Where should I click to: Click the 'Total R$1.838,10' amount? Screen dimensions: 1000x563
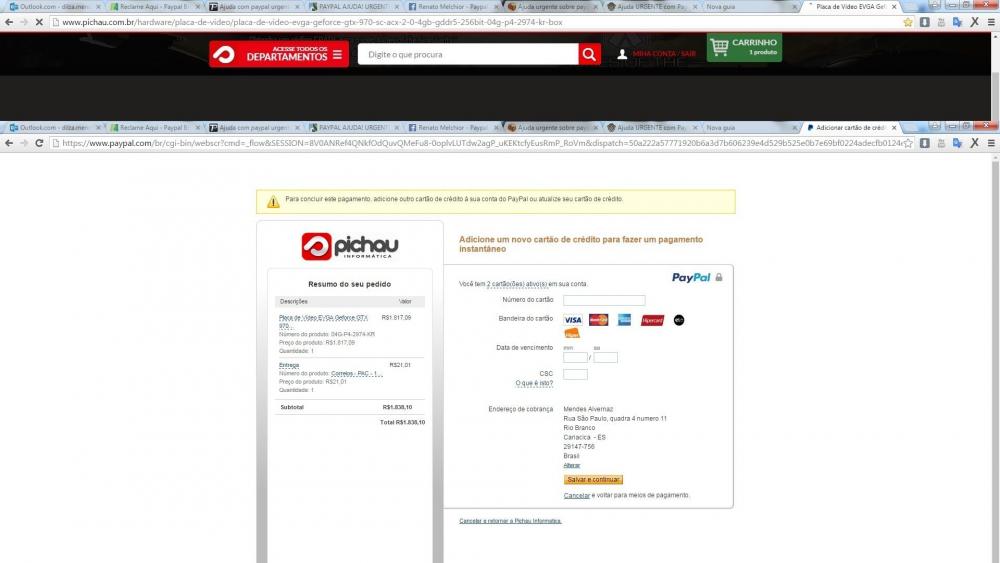402,422
